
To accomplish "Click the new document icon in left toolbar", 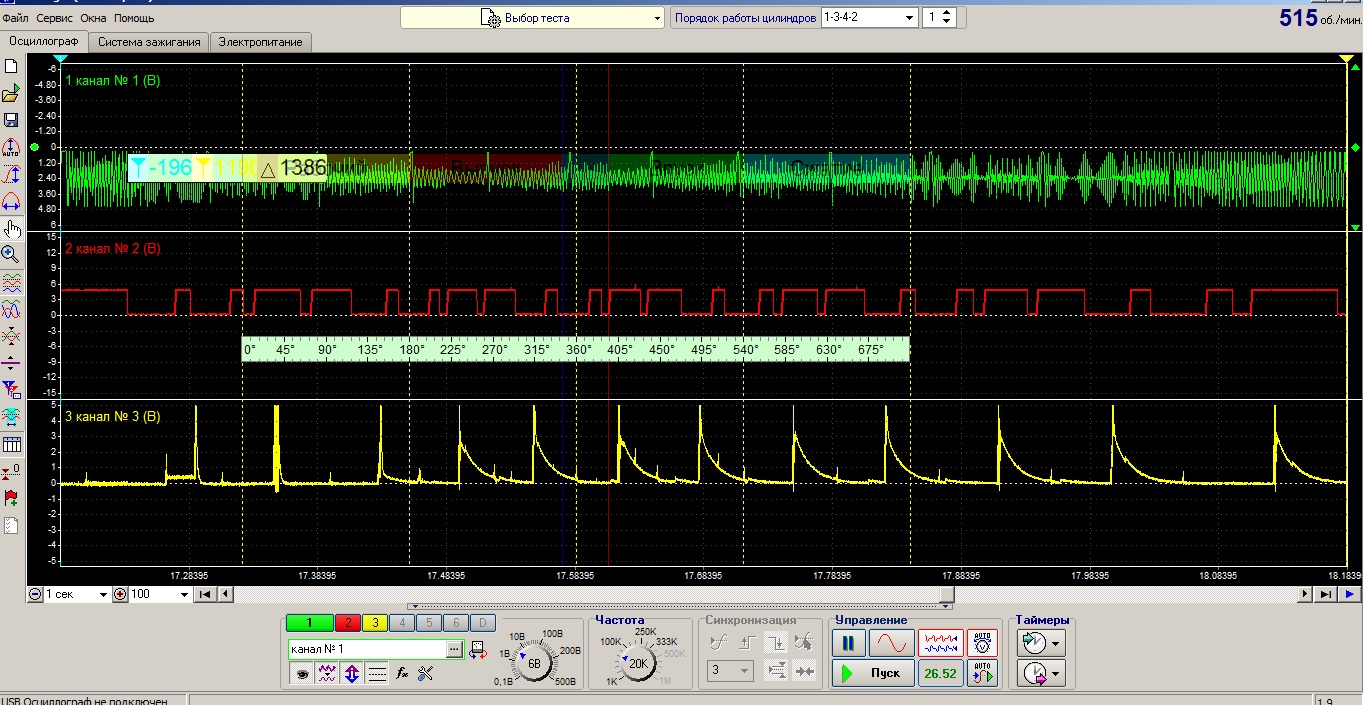I will 11,67.
